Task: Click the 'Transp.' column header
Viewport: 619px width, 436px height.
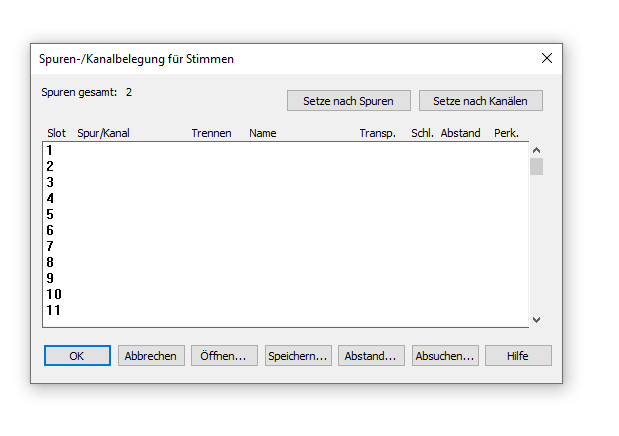Action: [x=377, y=133]
